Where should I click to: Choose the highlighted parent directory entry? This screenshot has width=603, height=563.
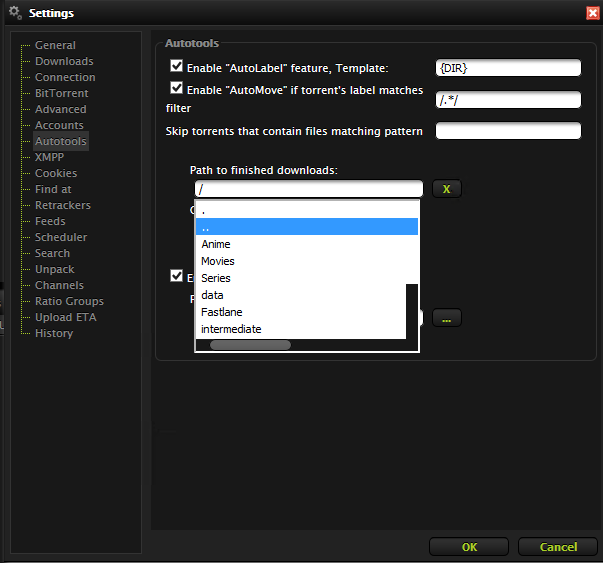pyautogui.click(x=306, y=227)
